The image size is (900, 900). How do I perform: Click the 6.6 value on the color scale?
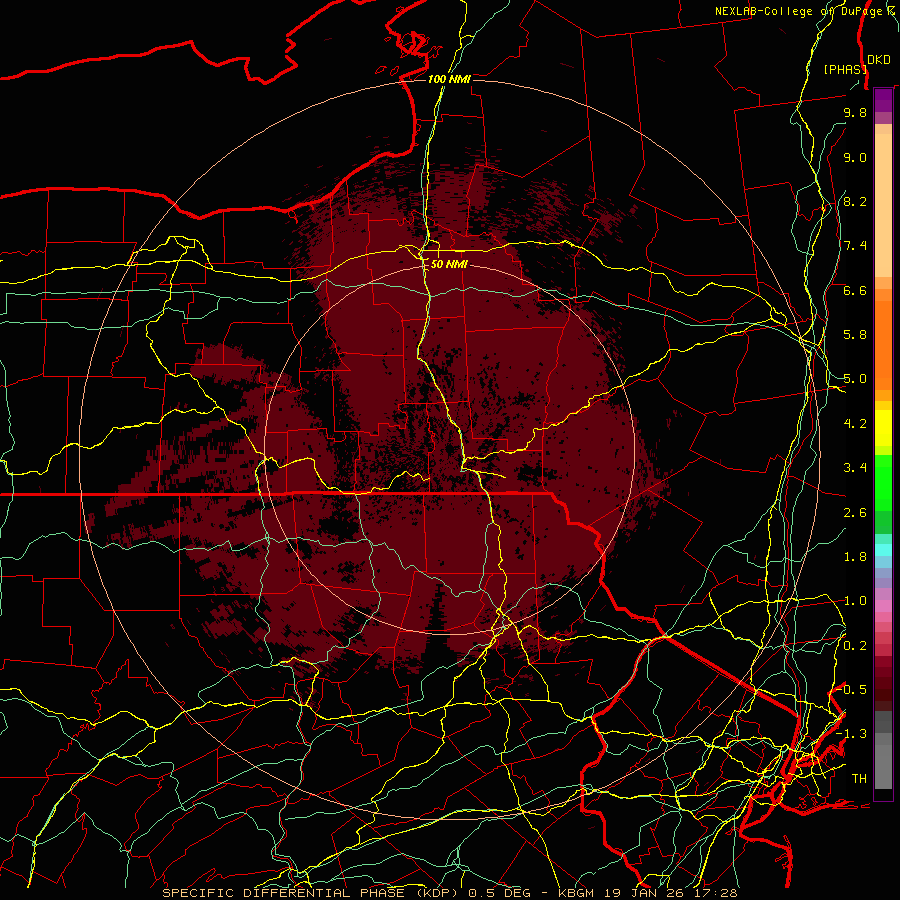point(855,290)
